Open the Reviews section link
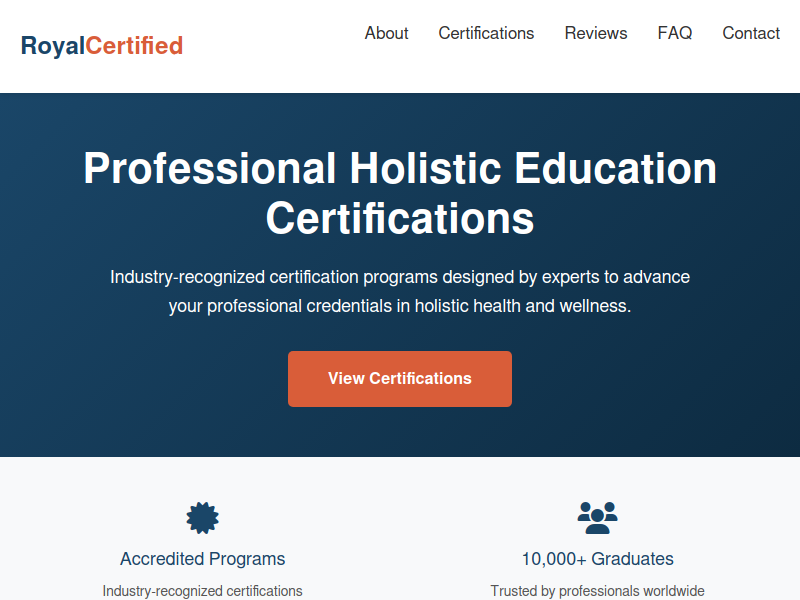 point(595,33)
